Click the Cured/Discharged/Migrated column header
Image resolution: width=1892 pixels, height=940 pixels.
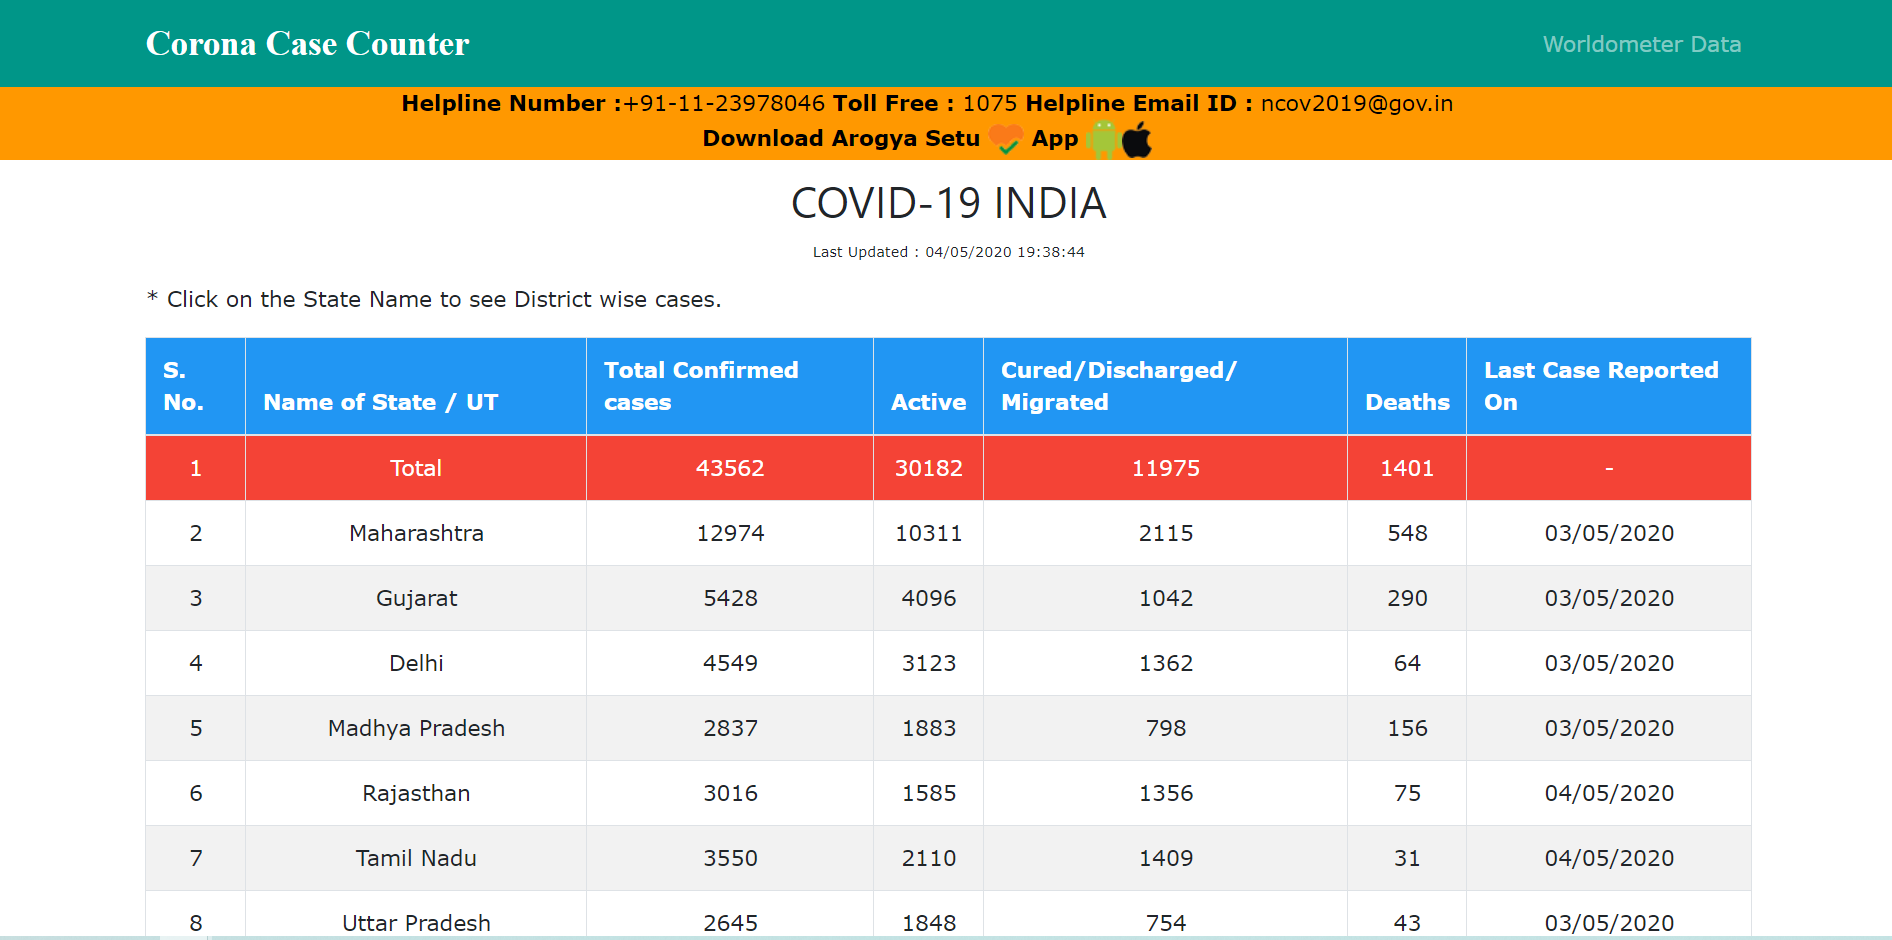click(x=1118, y=386)
